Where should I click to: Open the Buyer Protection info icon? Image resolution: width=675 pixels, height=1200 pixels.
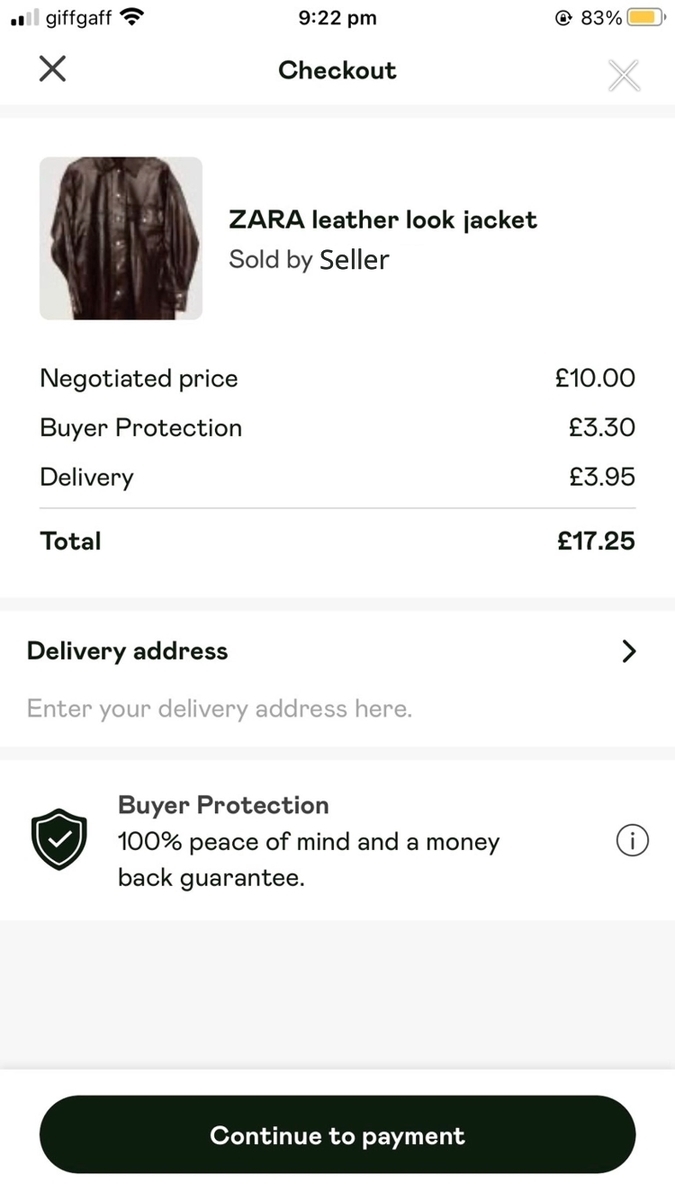[631, 840]
